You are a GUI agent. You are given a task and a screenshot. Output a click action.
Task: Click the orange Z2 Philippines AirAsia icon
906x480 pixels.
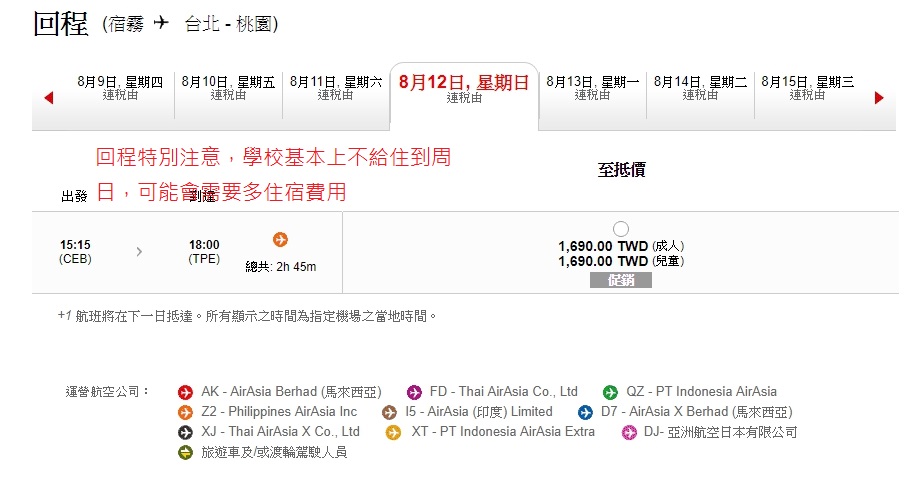pos(185,412)
